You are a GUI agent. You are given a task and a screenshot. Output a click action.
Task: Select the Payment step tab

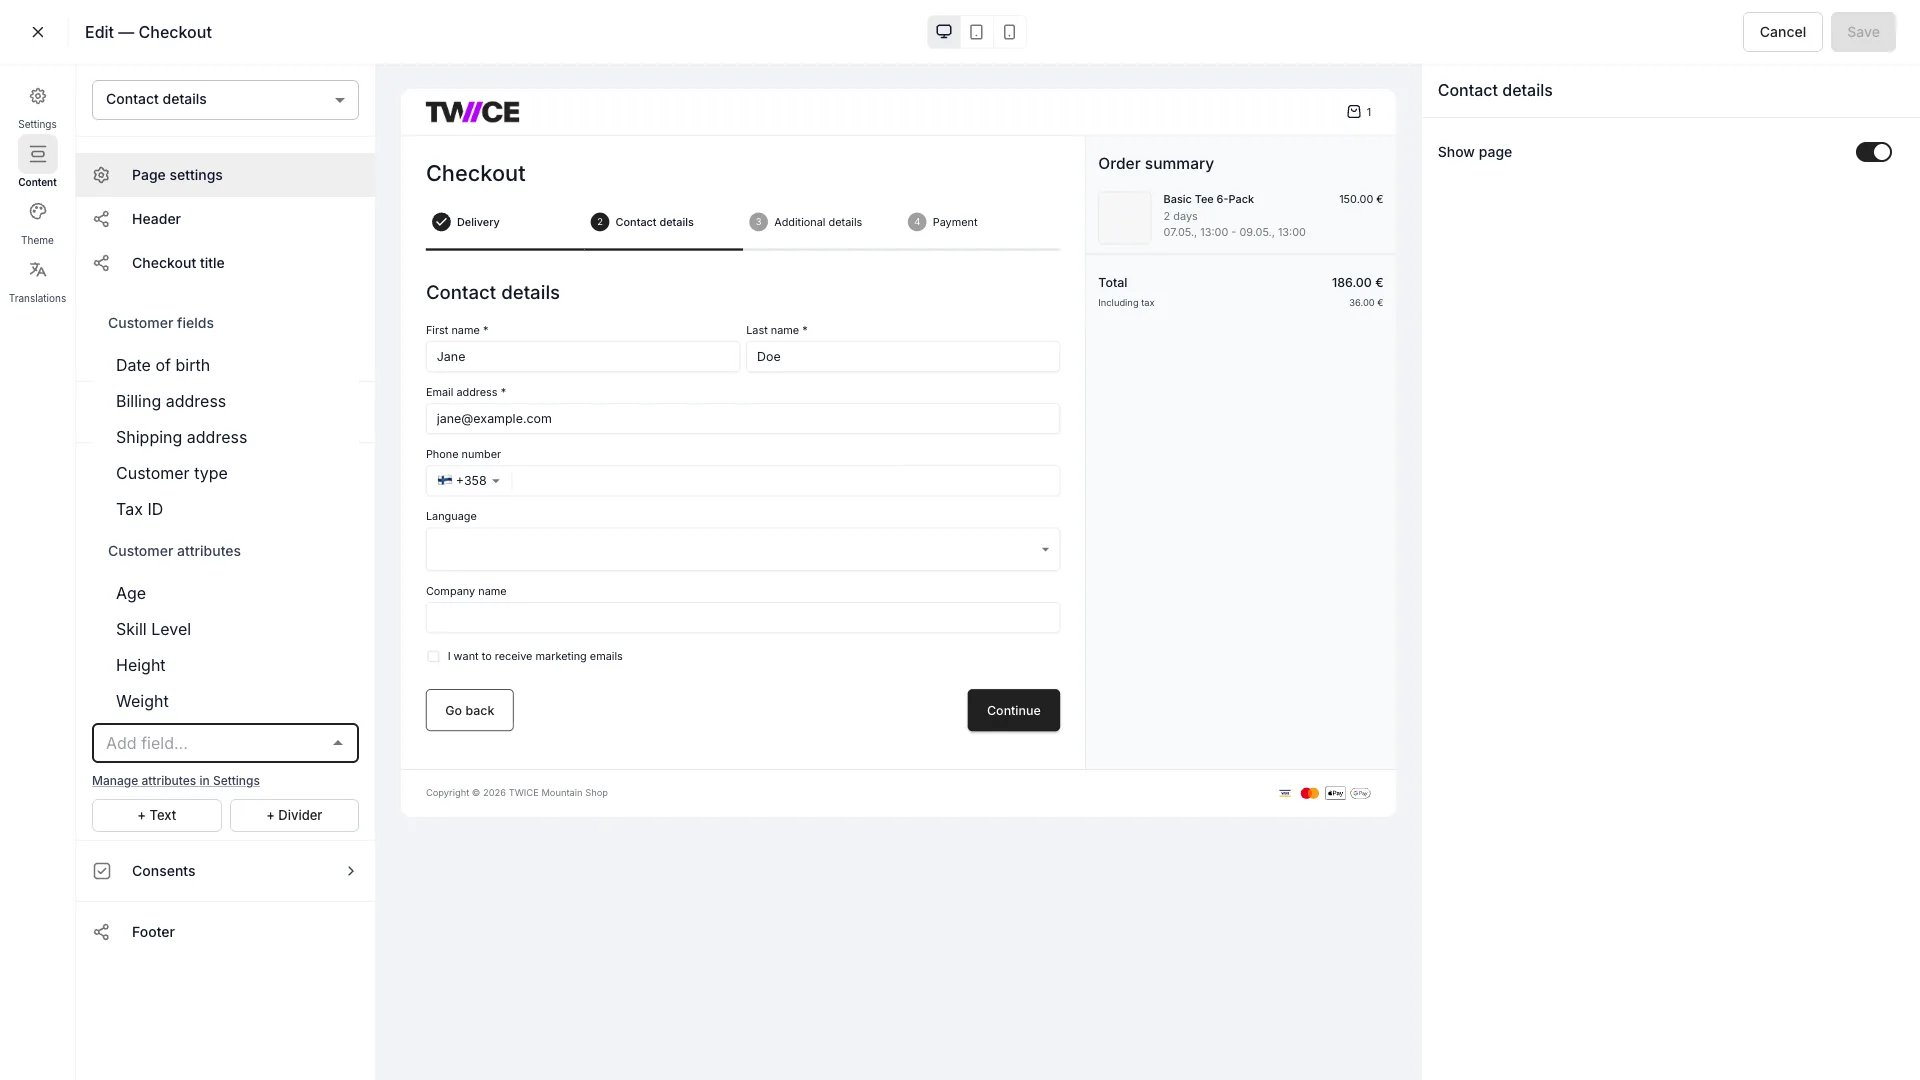943,222
